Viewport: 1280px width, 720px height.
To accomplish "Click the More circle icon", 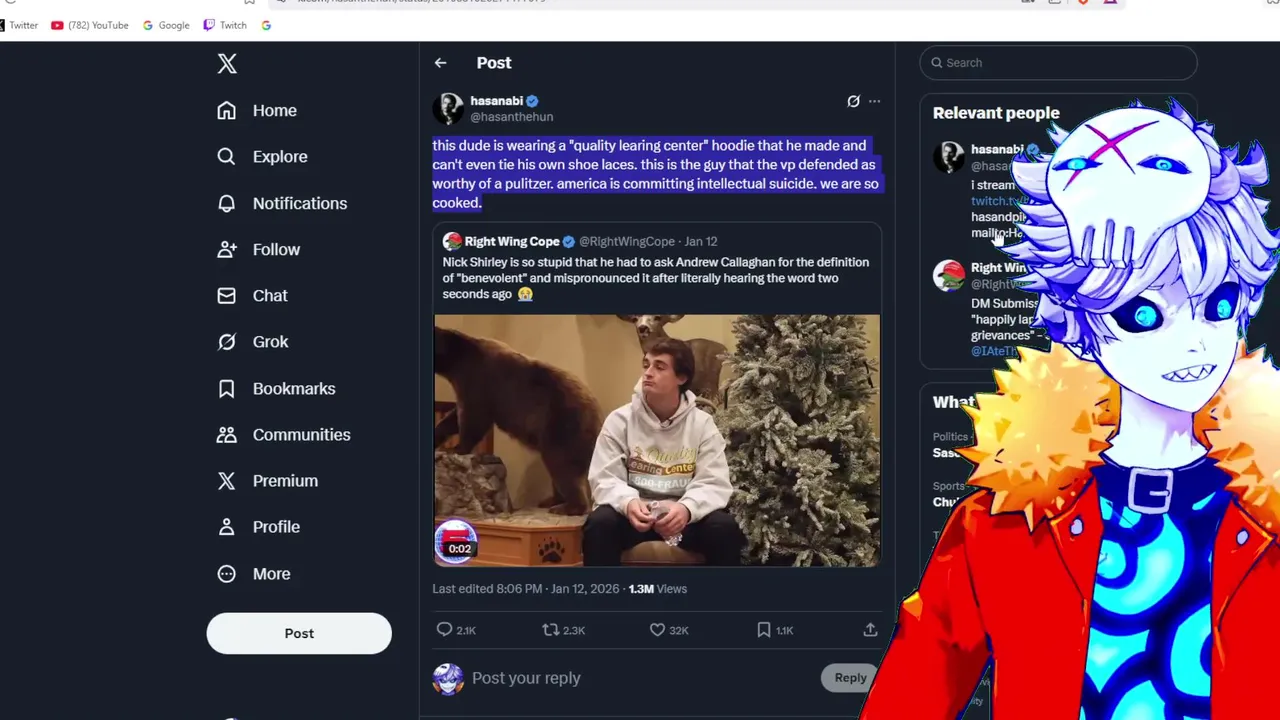I will (x=227, y=573).
